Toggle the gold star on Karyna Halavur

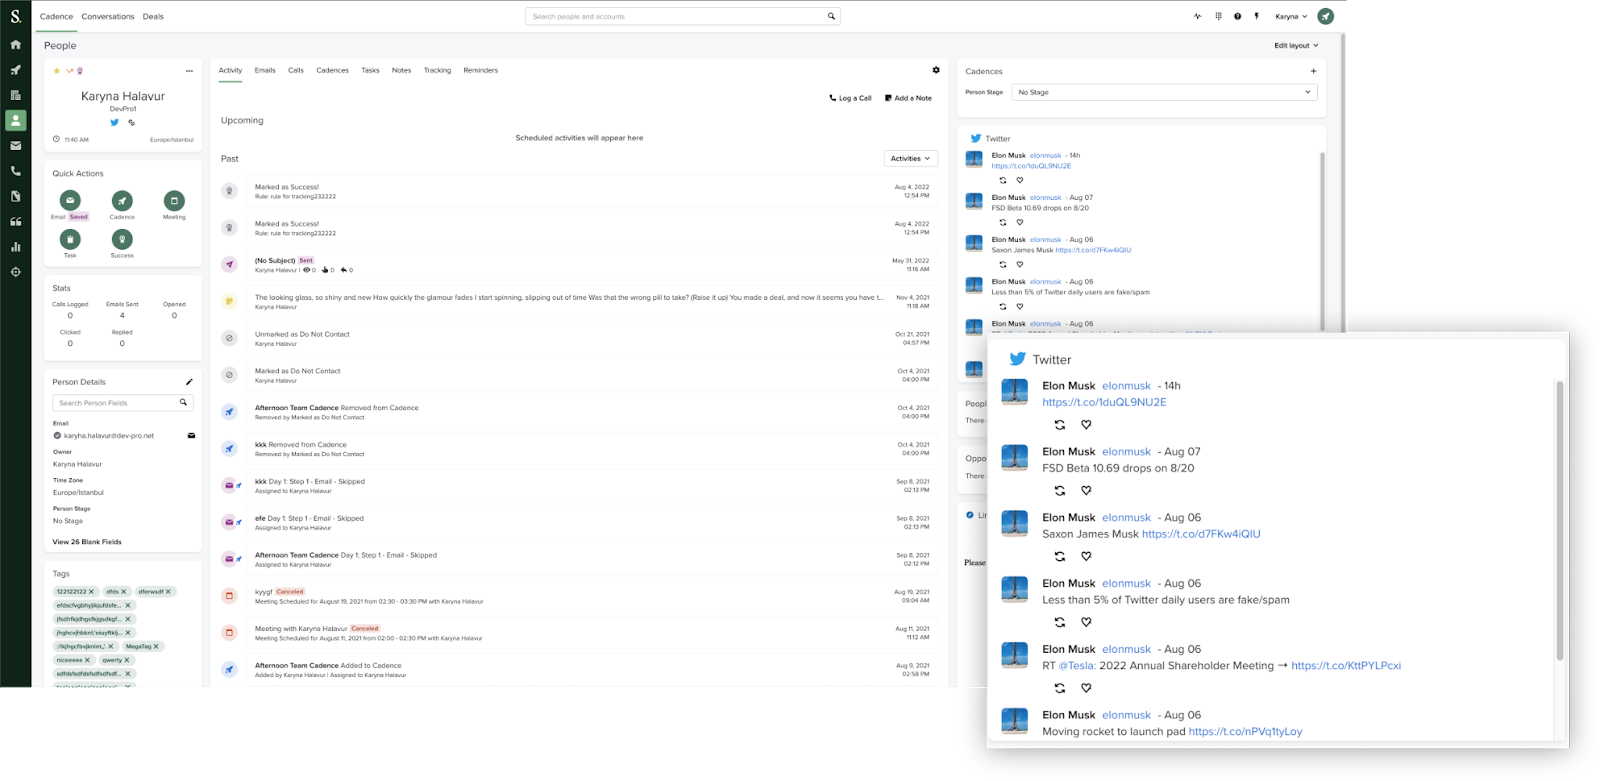pyautogui.click(x=57, y=71)
